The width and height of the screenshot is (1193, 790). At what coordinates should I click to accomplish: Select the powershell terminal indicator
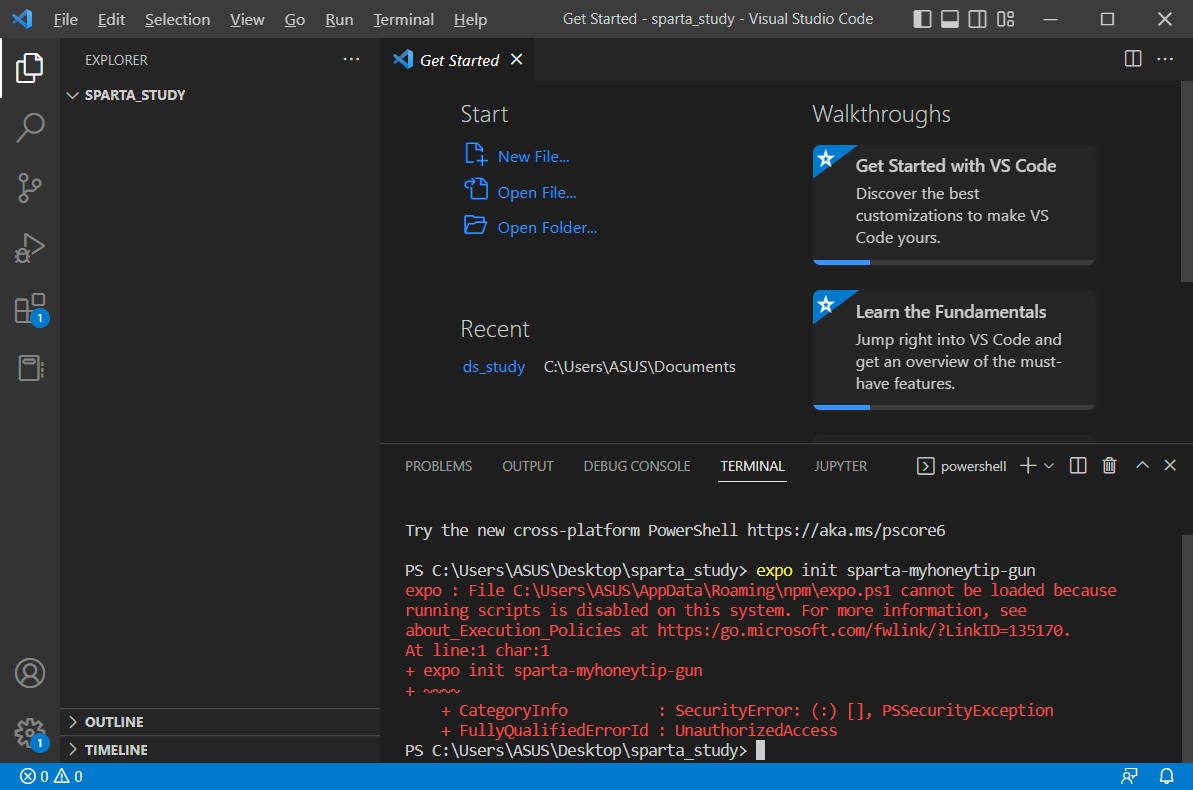pyautogui.click(x=962, y=466)
